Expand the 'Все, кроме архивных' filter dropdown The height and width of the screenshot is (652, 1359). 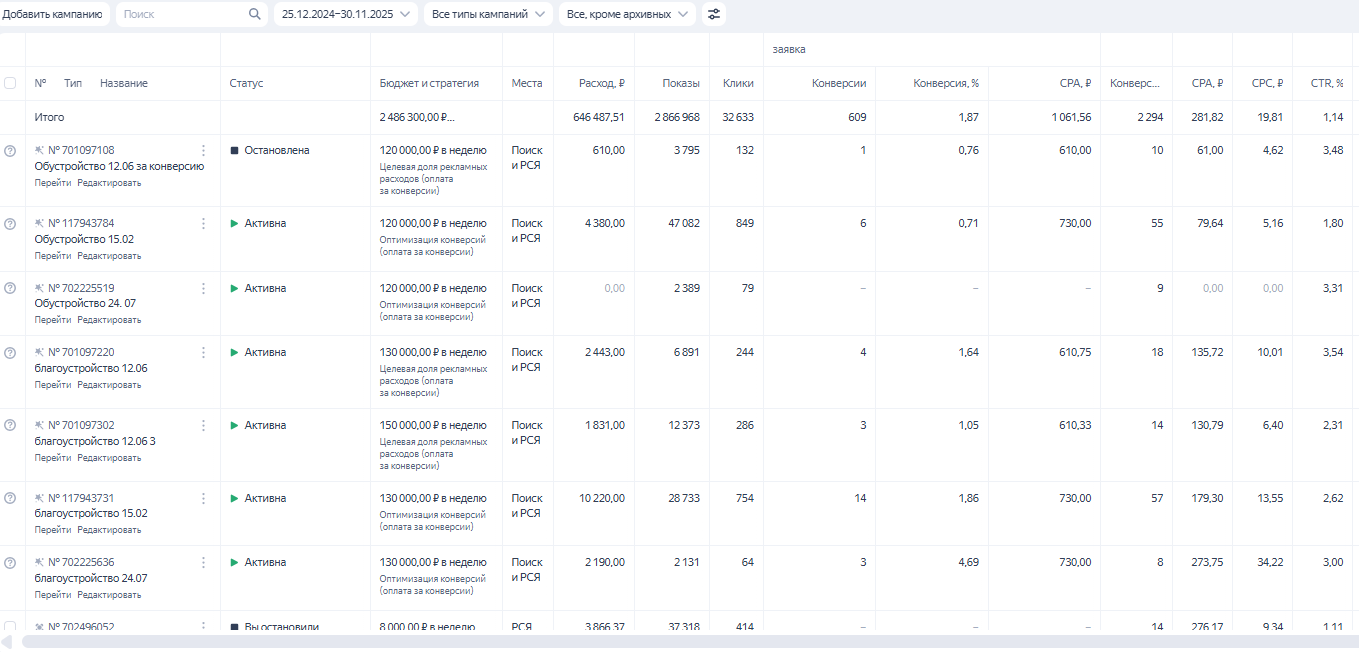coord(626,14)
